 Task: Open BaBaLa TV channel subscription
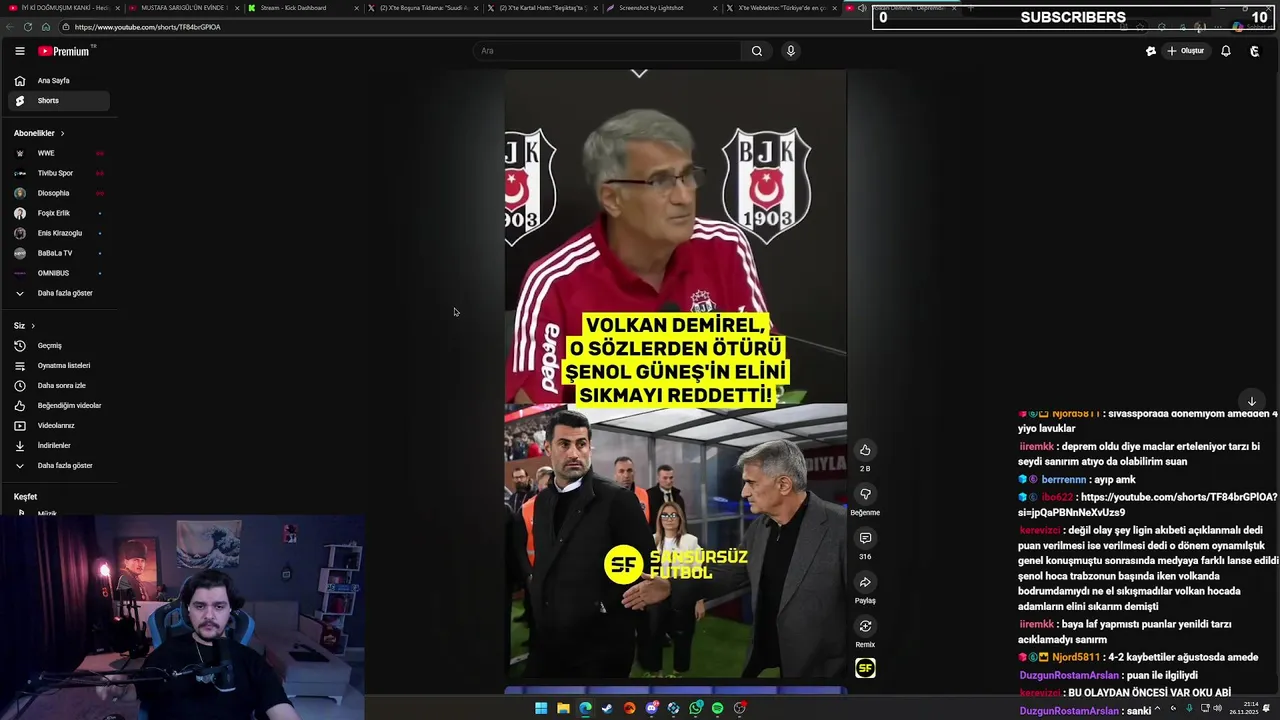[59, 253]
